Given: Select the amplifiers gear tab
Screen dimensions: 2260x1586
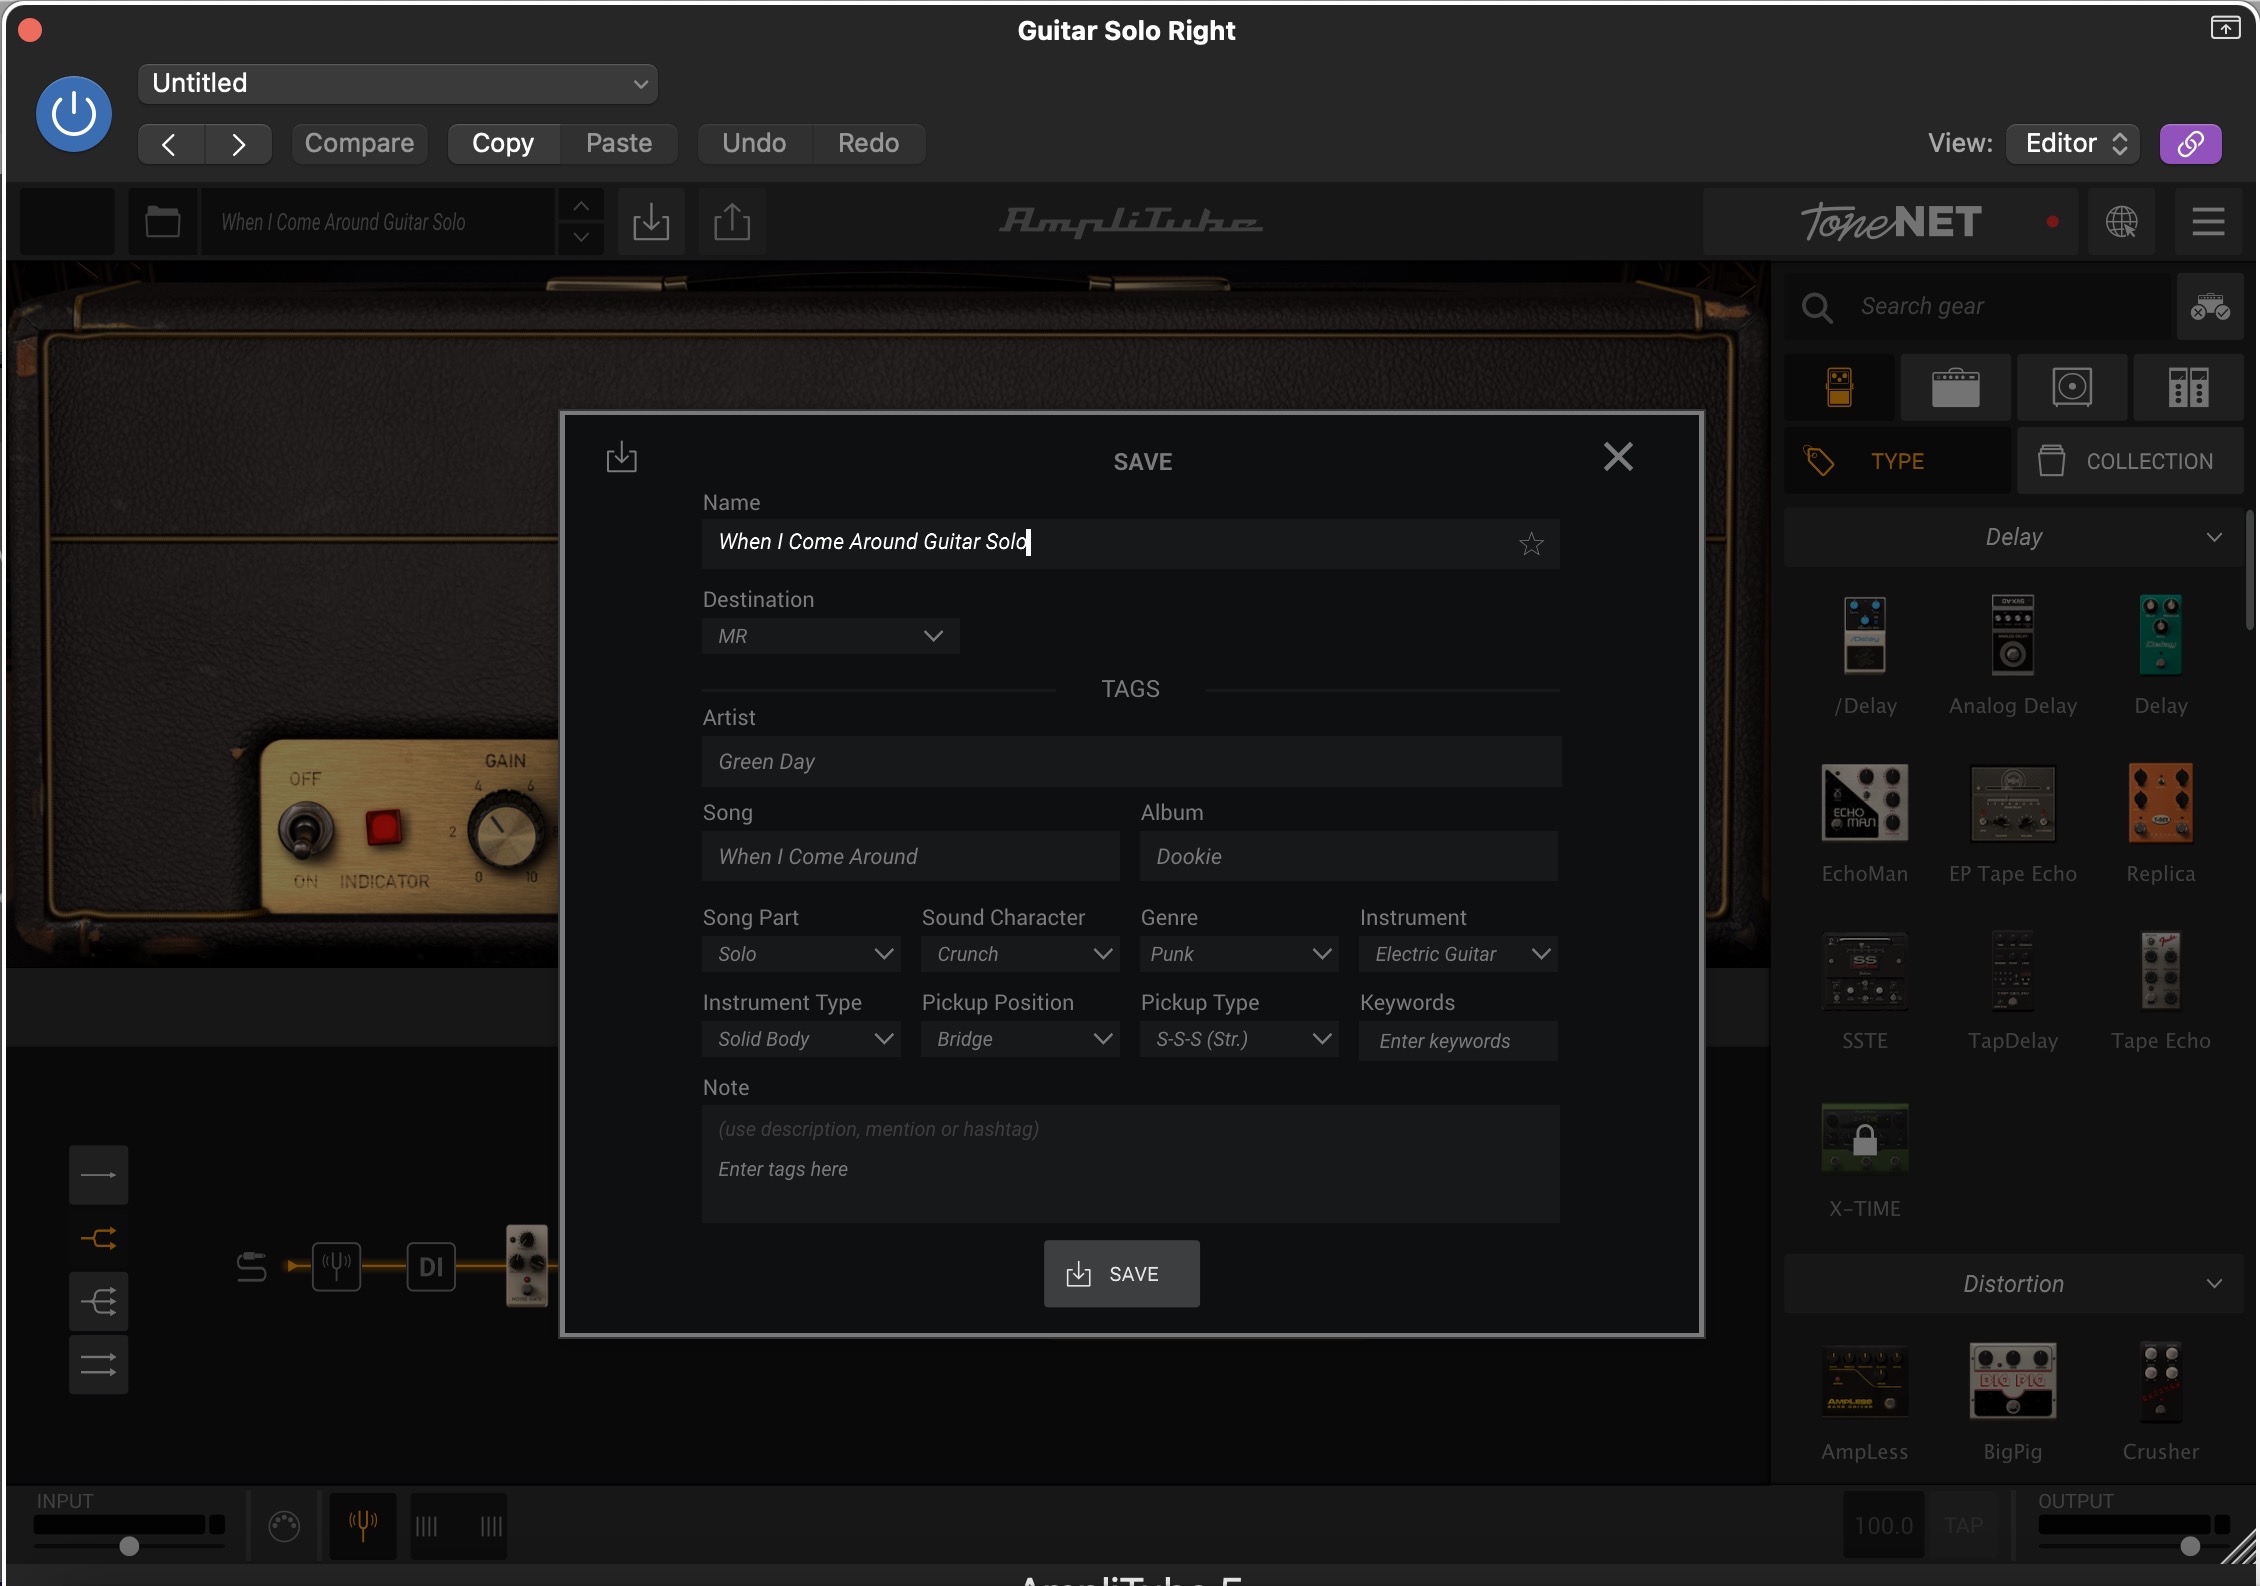Looking at the screenshot, I should coord(1956,387).
